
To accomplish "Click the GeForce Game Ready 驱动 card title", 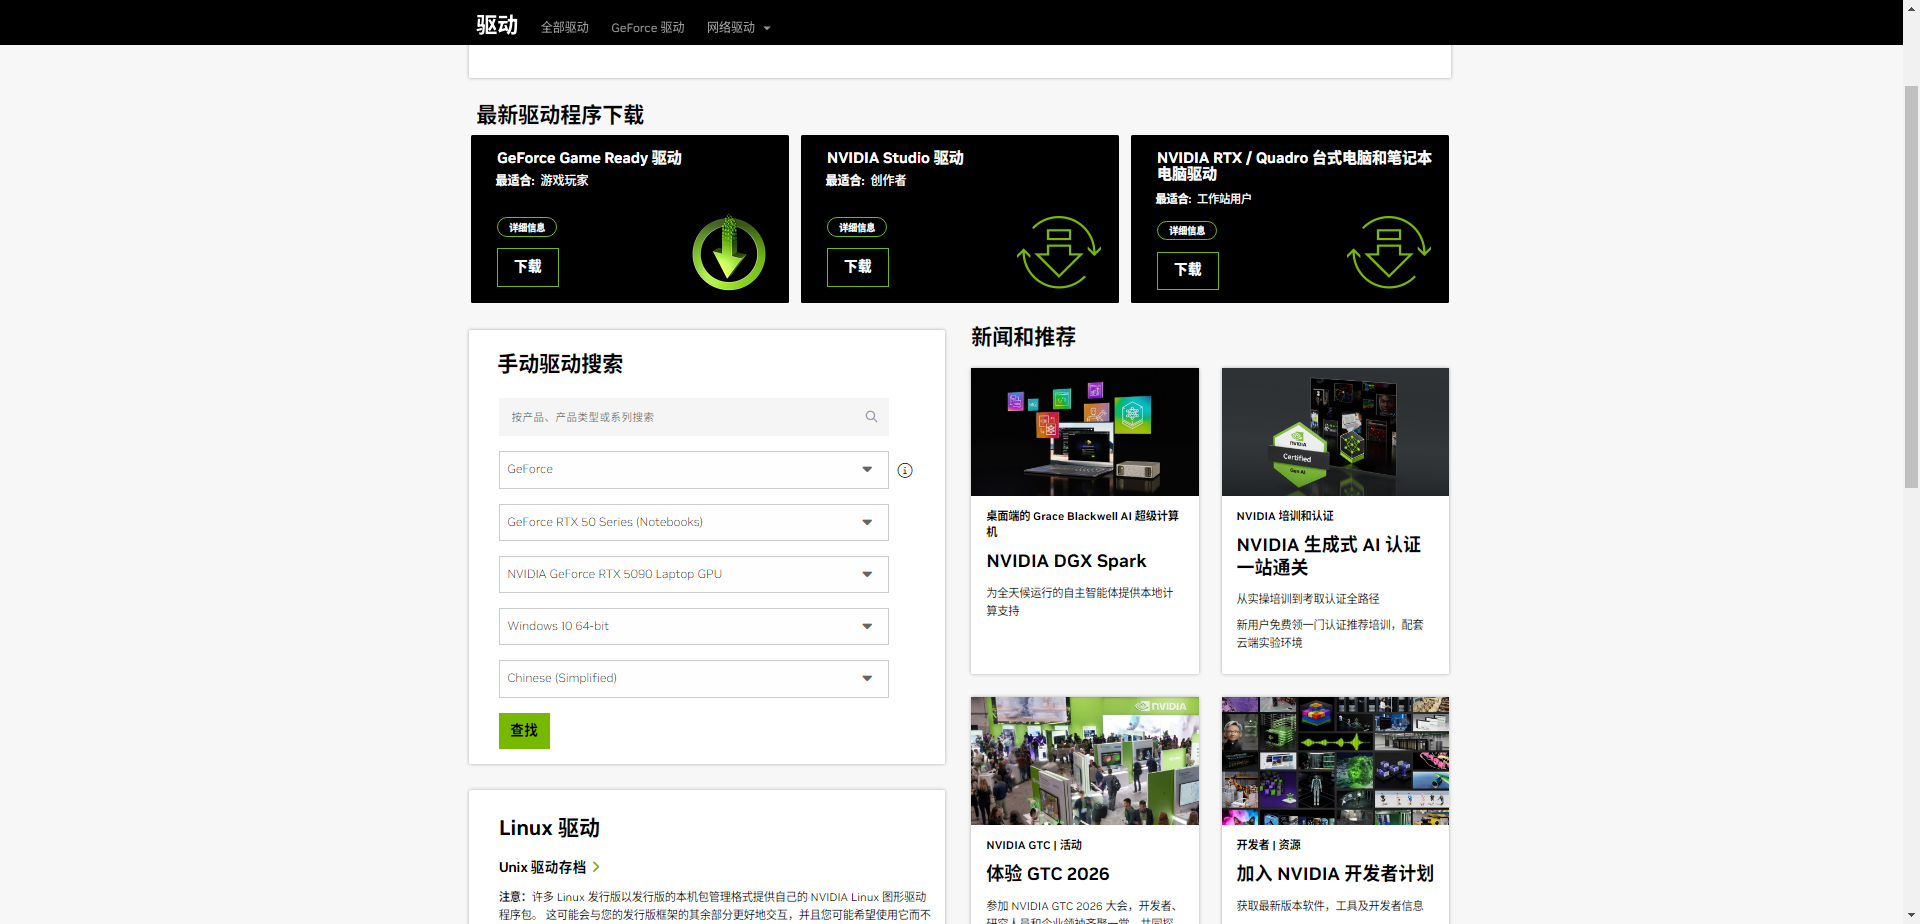I will (589, 158).
